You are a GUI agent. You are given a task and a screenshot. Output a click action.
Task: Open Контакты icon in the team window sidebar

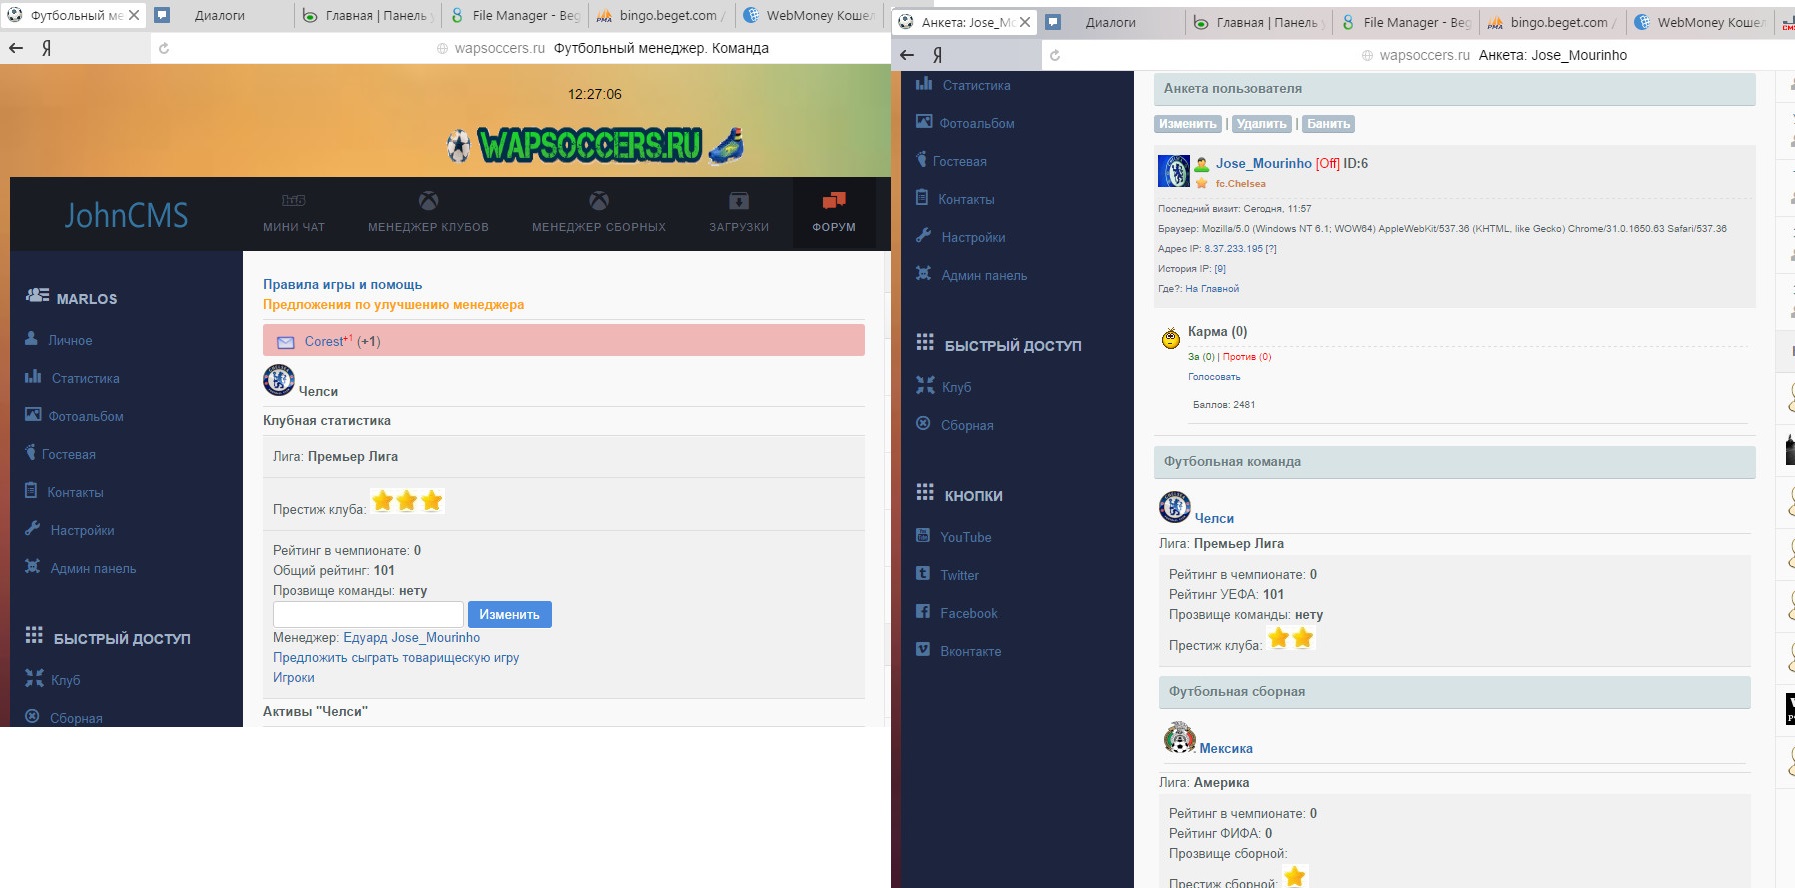(x=31, y=491)
